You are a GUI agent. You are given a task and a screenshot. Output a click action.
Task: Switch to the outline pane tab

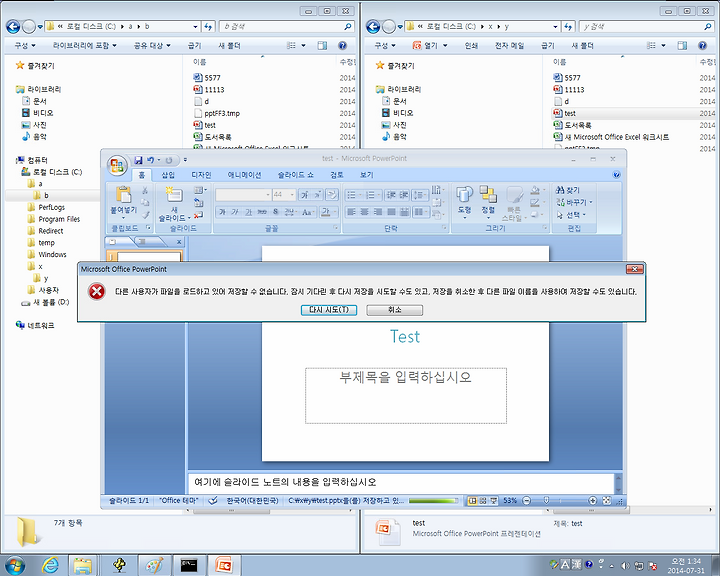click(x=143, y=242)
